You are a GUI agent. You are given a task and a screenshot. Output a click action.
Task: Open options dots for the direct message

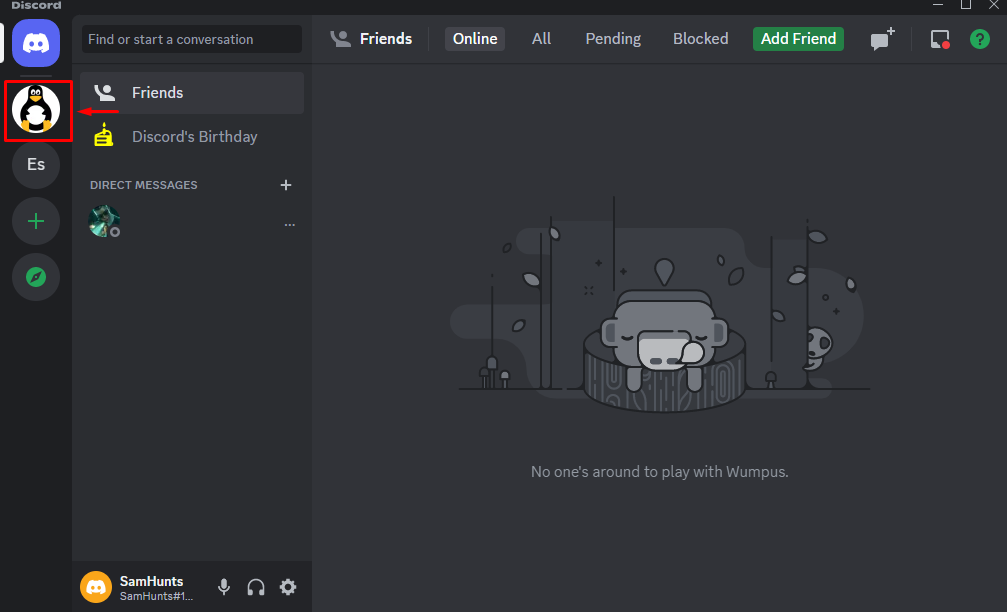pos(290,225)
